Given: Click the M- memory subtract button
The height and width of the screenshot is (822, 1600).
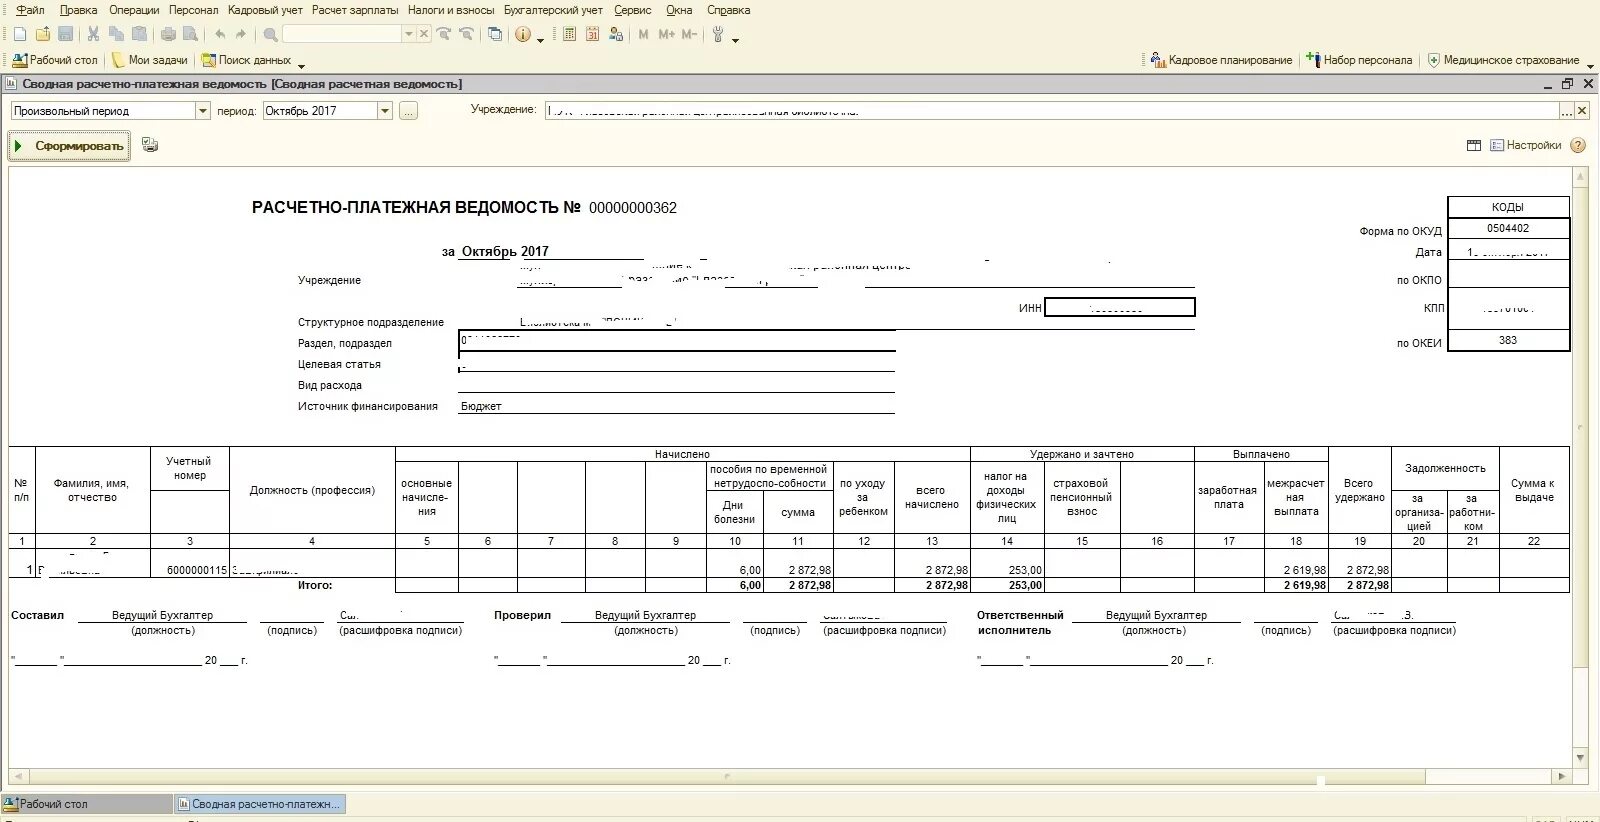Looking at the screenshot, I should (x=689, y=34).
